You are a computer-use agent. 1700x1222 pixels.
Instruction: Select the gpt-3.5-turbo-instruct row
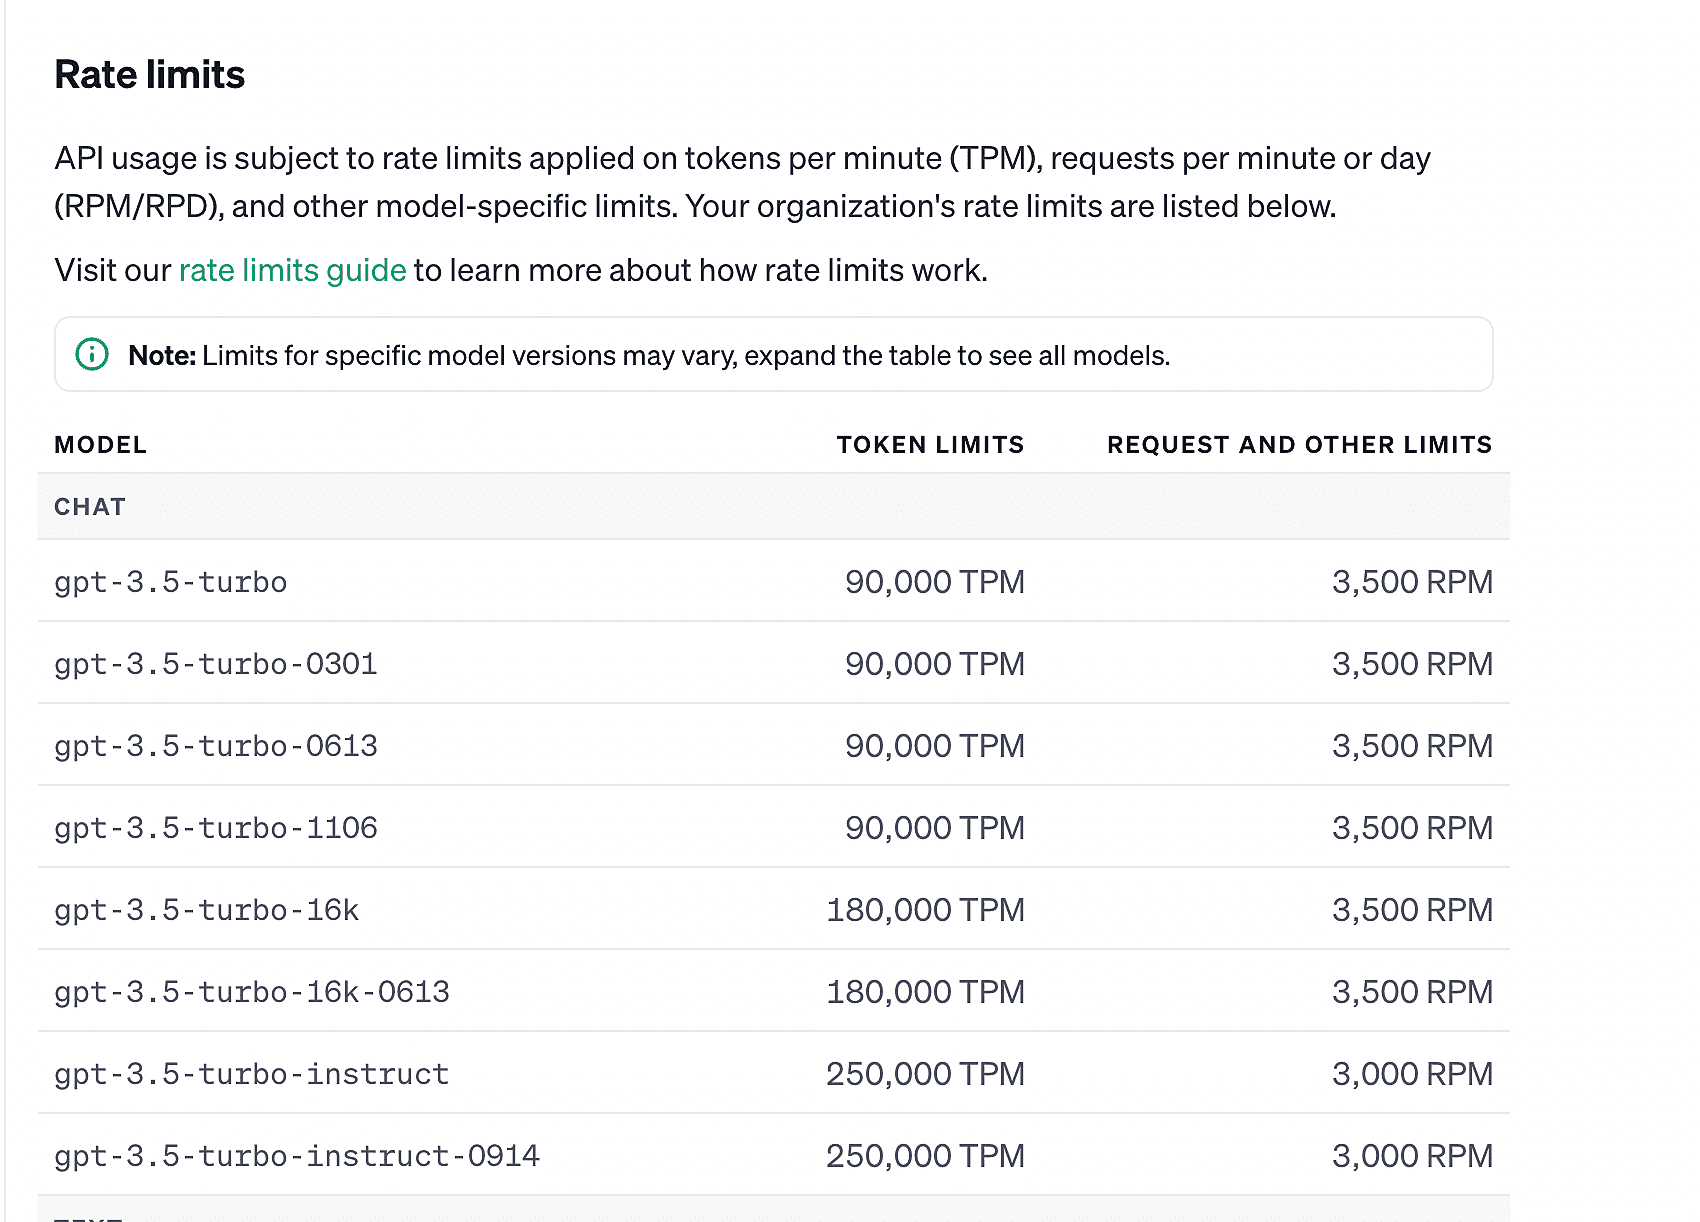pos(774,1073)
